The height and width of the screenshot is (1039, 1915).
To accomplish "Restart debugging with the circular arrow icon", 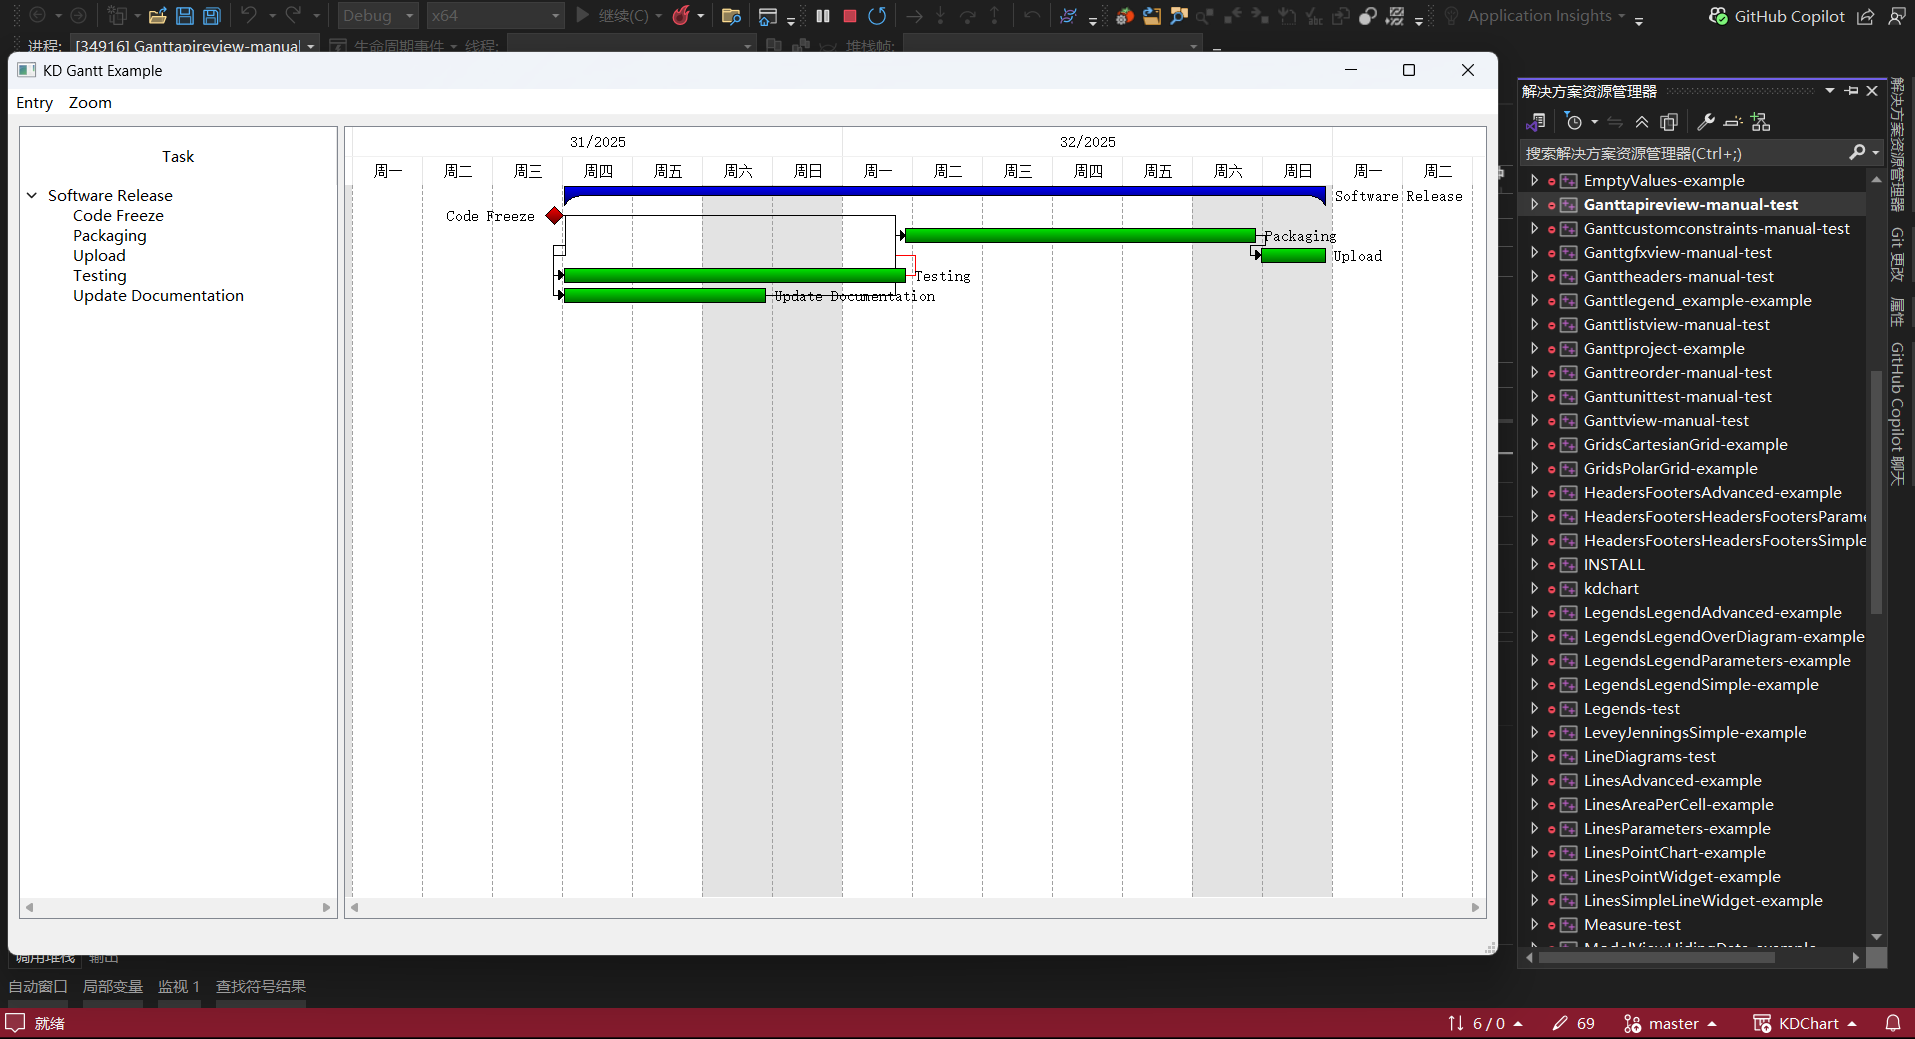I will tap(877, 16).
